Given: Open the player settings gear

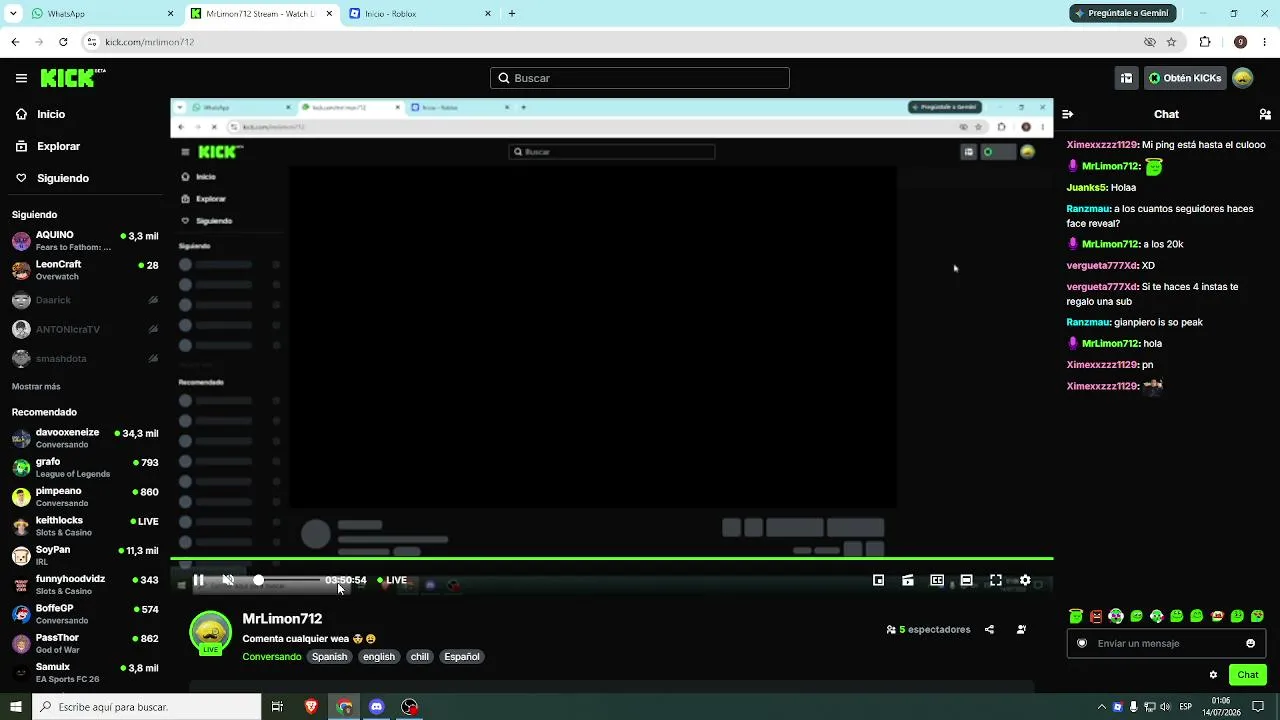Looking at the screenshot, I should (1025, 580).
